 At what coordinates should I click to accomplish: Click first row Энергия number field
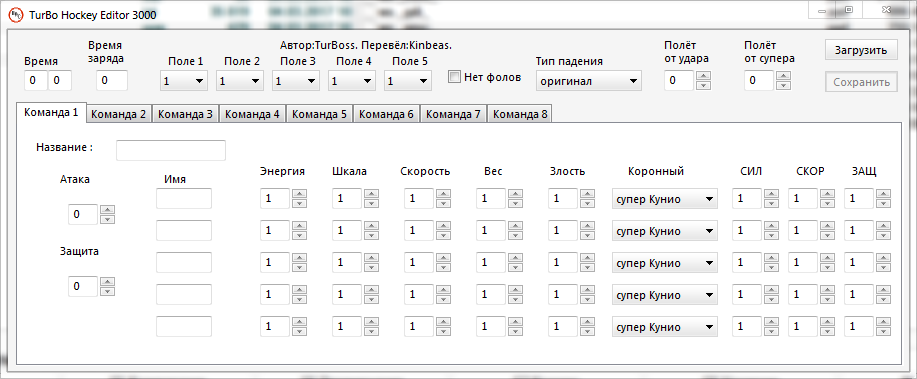[275, 199]
